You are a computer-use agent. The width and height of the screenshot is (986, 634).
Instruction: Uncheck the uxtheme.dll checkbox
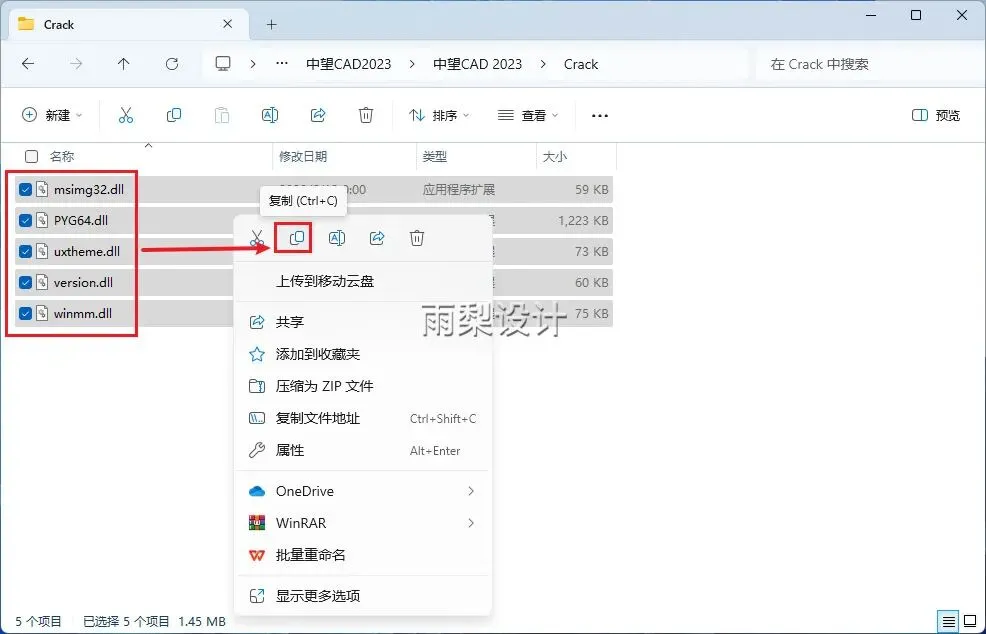(x=25, y=252)
